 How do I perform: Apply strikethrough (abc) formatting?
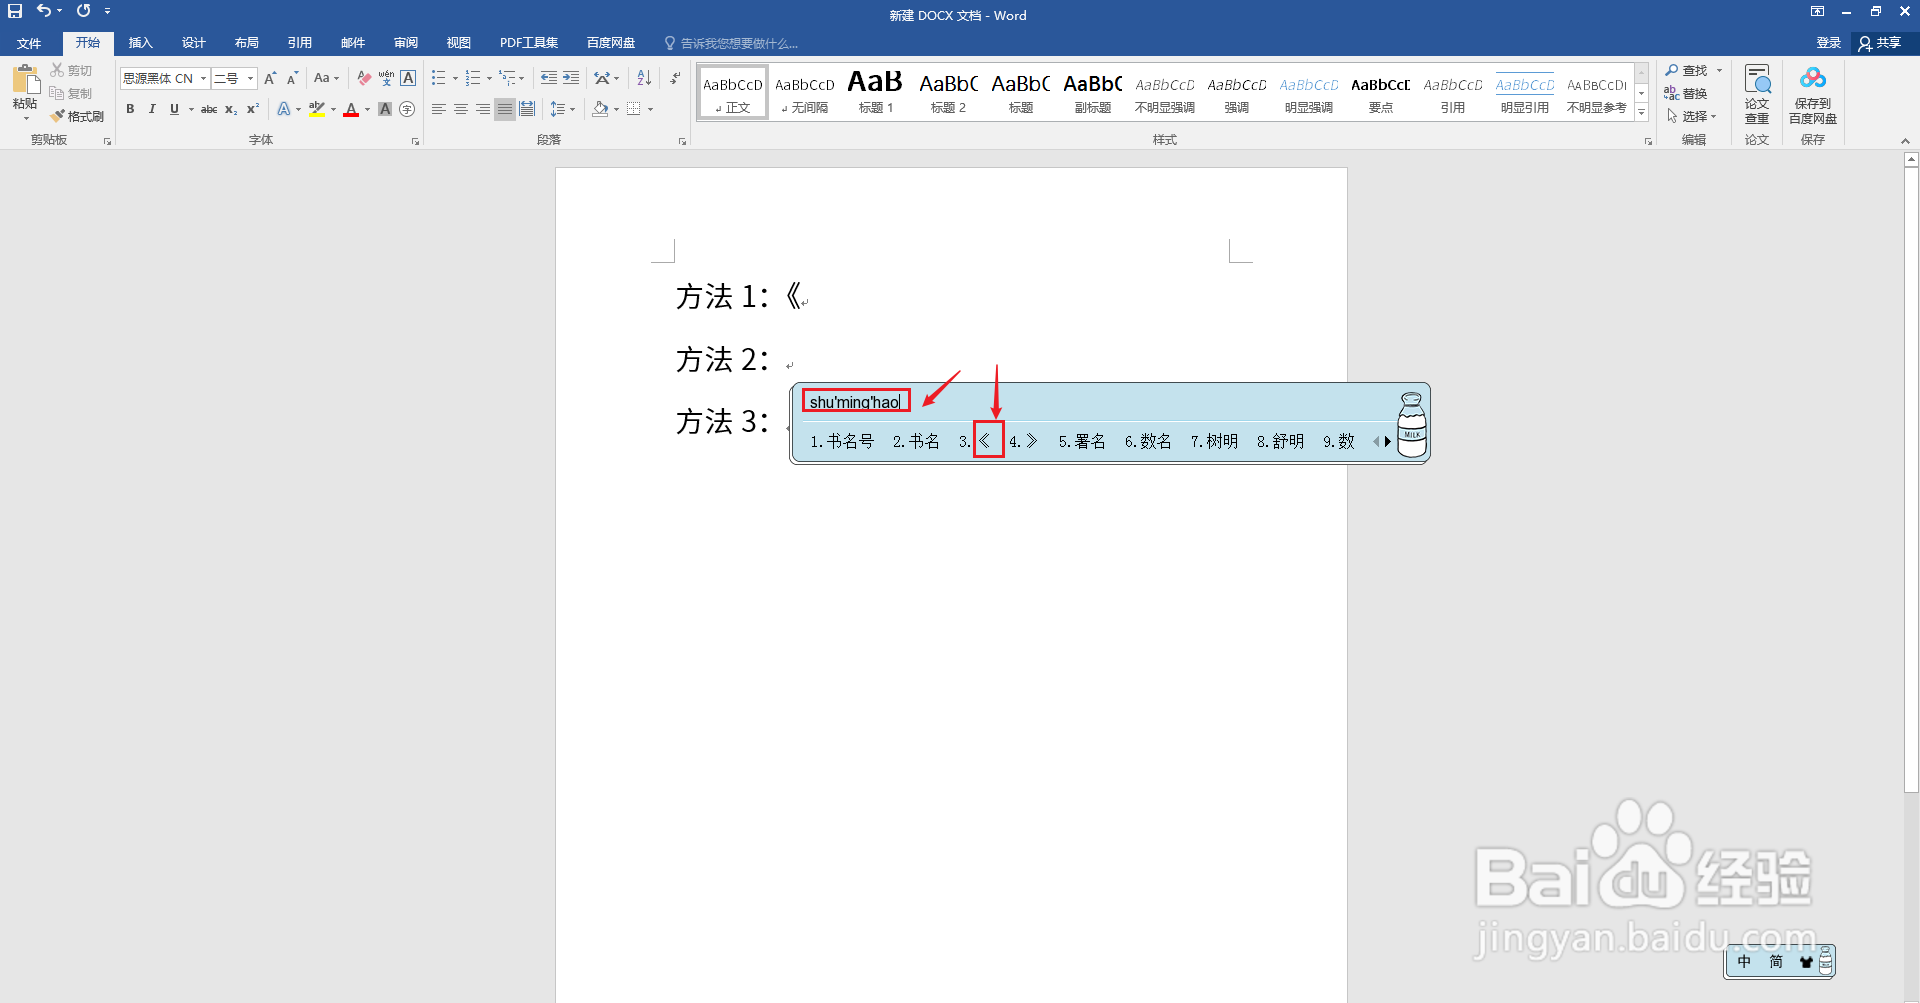209,109
